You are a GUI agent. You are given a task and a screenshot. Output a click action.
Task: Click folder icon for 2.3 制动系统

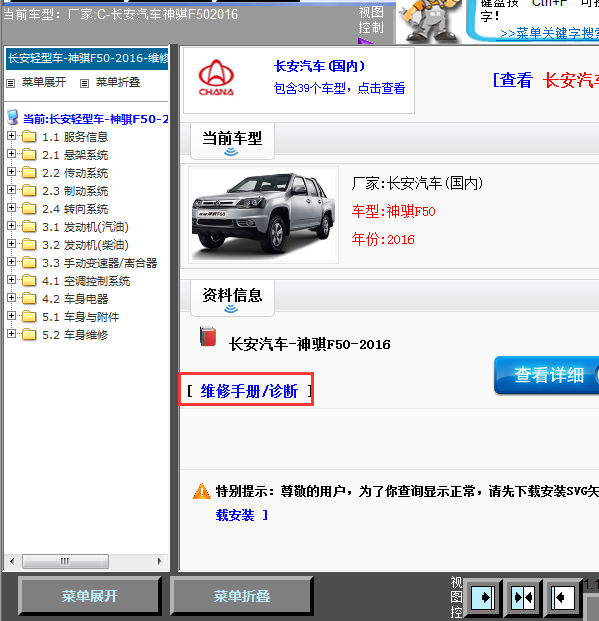pos(29,190)
